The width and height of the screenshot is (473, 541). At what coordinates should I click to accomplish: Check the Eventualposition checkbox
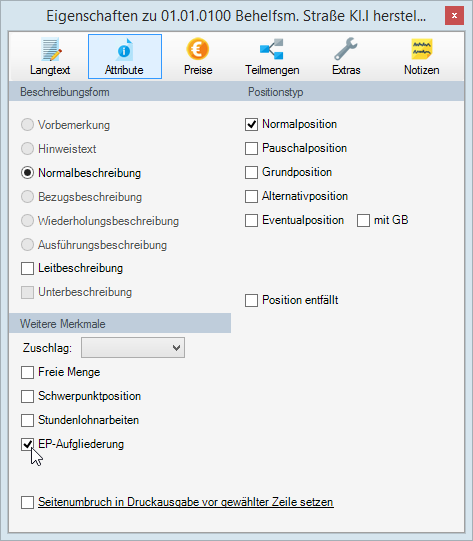pyautogui.click(x=252, y=220)
